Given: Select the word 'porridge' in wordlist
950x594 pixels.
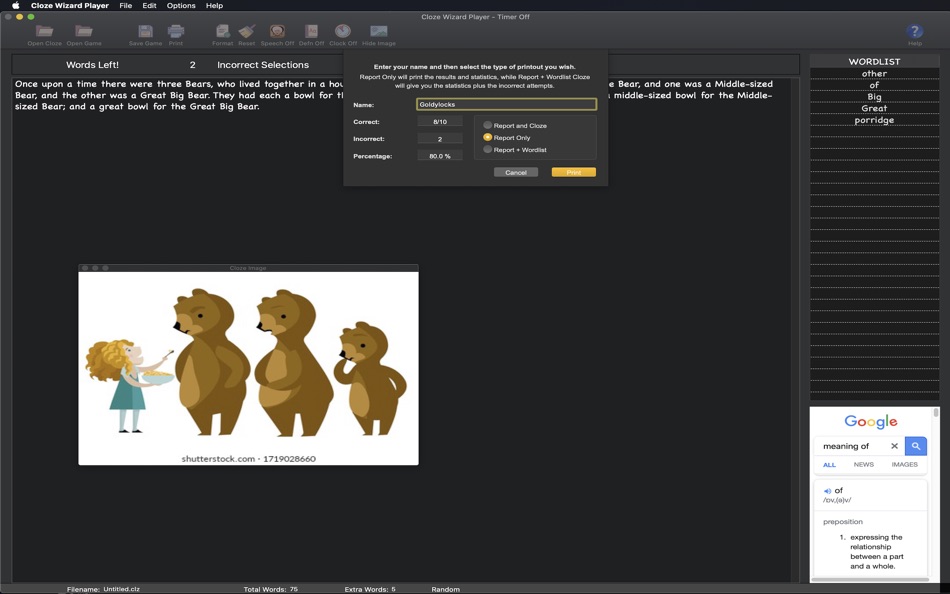Looking at the screenshot, I should [x=874, y=120].
